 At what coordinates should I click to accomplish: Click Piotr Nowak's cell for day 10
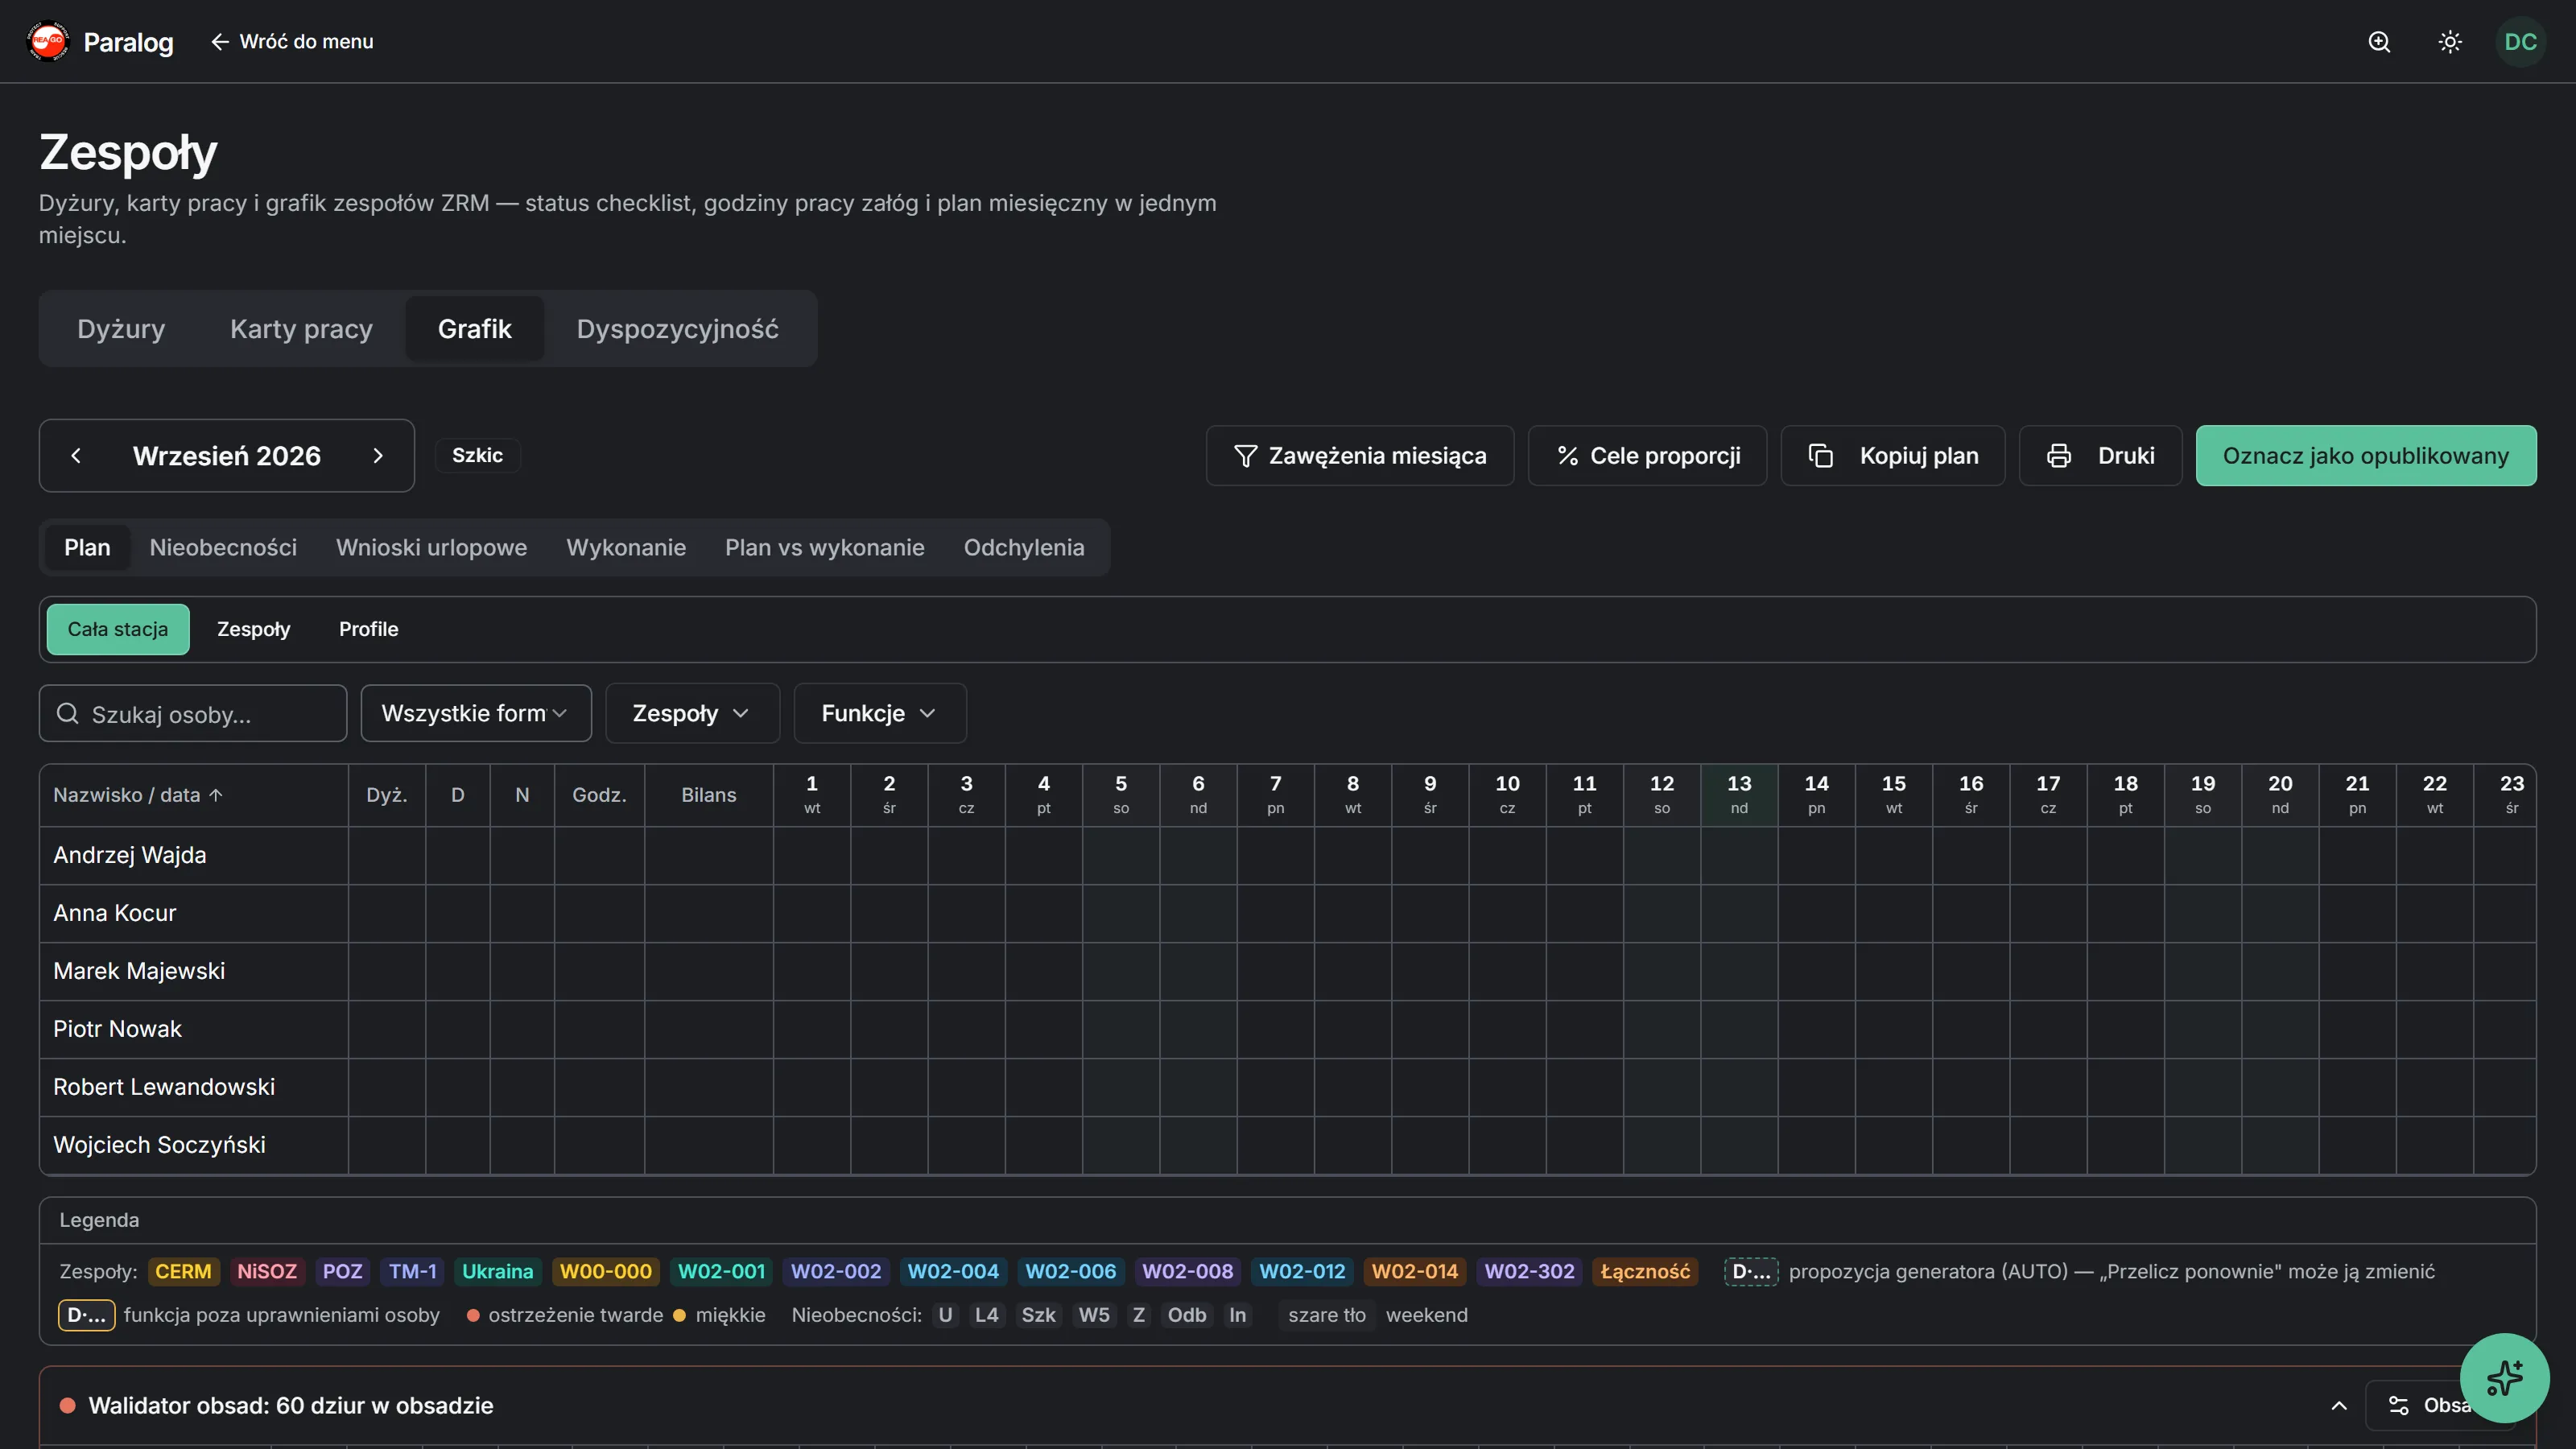tap(1507, 1030)
